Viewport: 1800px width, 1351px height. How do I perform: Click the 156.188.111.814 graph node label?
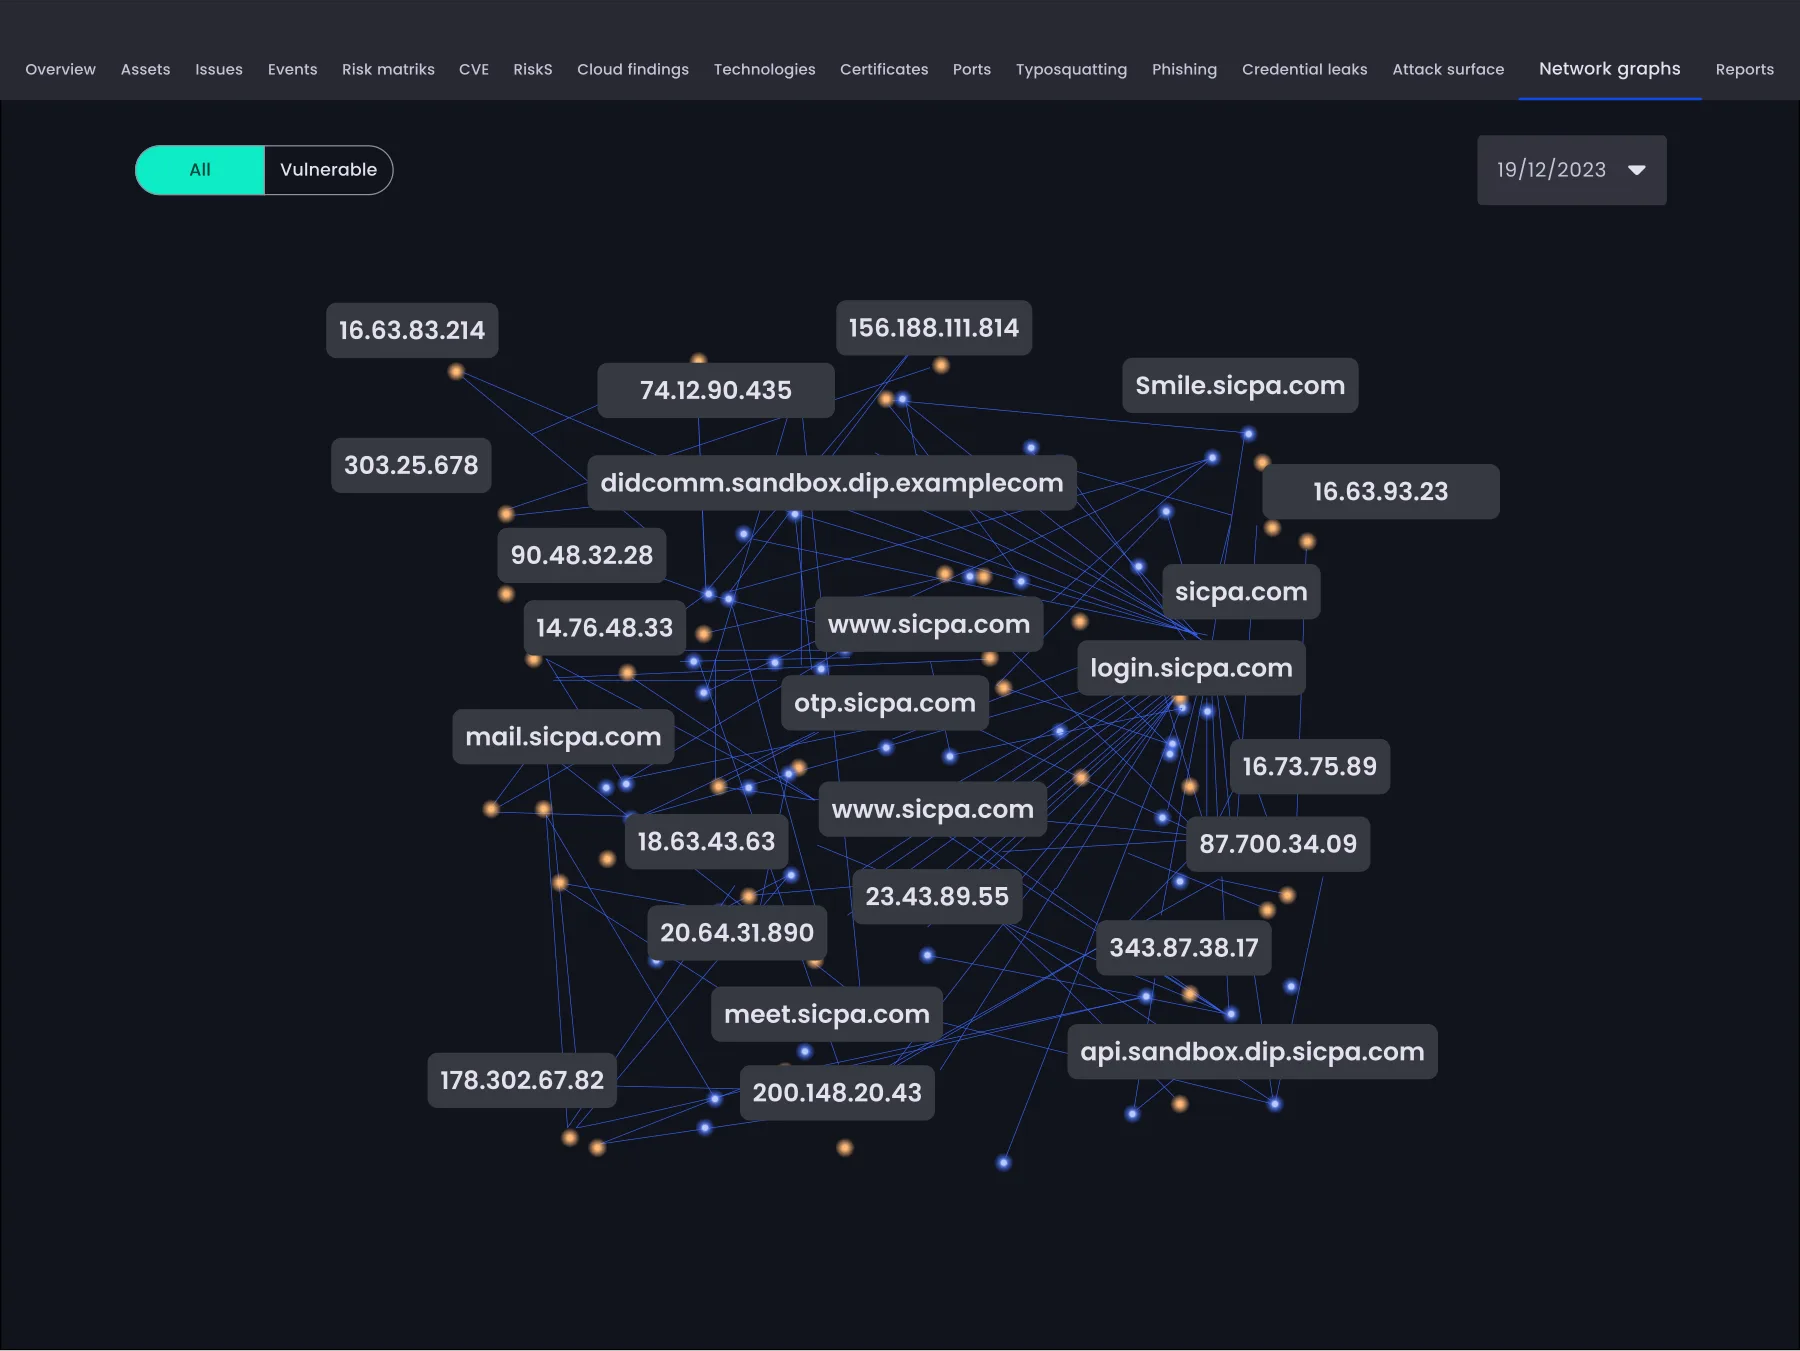934,328
